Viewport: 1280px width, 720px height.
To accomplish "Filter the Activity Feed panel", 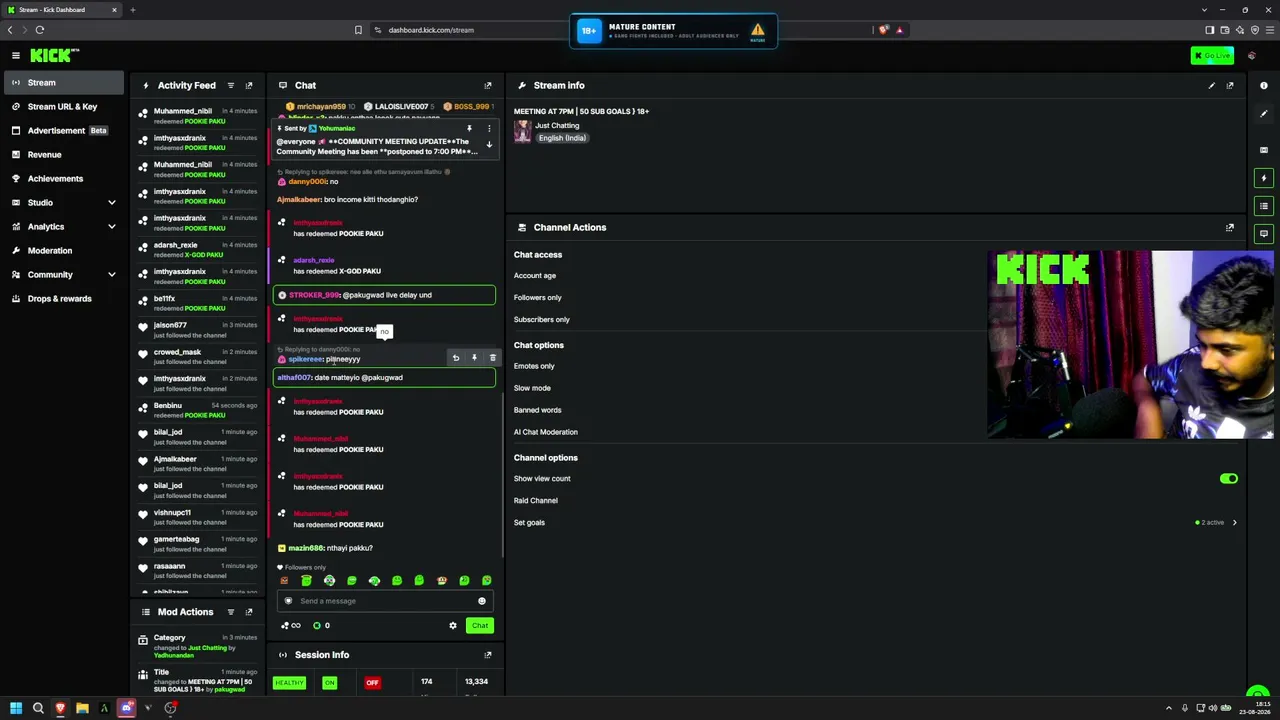I will tap(231, 86).
